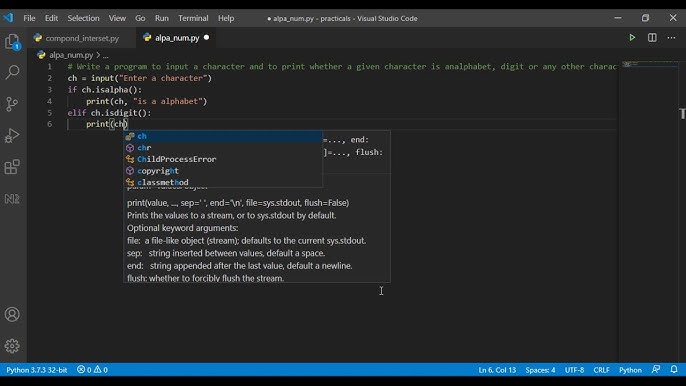Change the CRLF line ending setting
Image resolution: width=686 pixels, height=386 pixels.
[601, 370]
